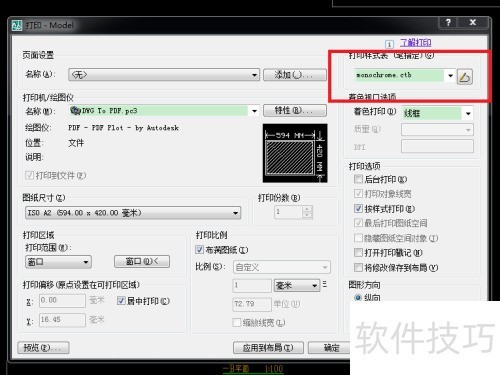The width and height of the screenshot is (500, 375).
Task: Open the disabled 质量 dropdown
Action: coord(437,130)
